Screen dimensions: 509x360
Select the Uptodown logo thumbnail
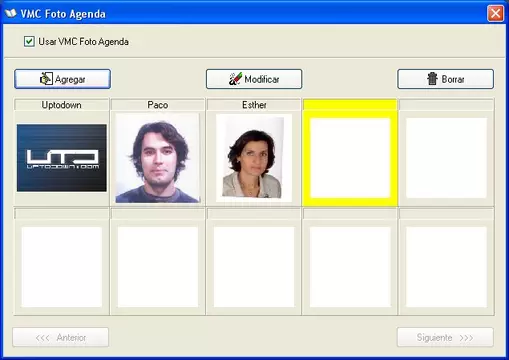click(x=62, y=158)
